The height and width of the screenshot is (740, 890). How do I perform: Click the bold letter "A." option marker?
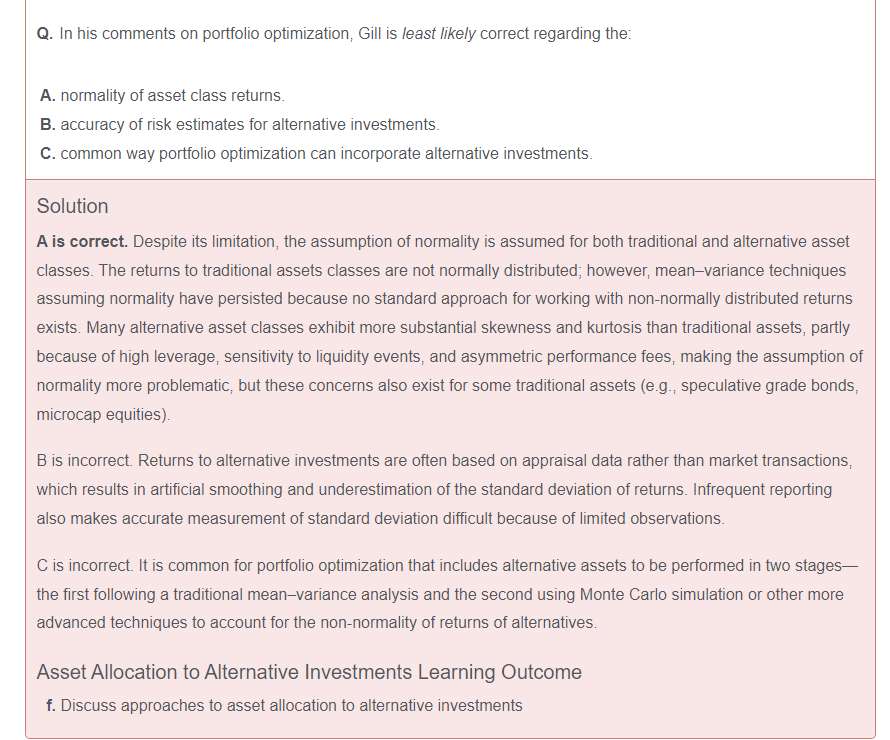pyautogui.click(x=48, y=95)
